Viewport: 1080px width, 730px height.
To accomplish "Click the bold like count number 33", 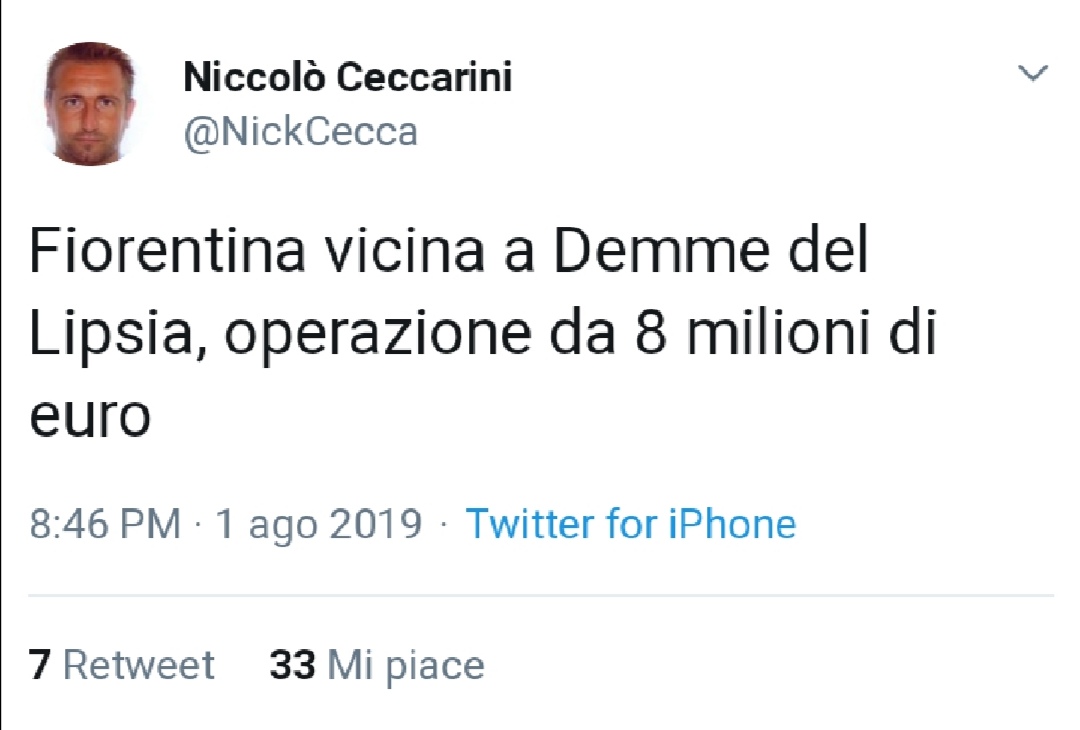I will tap(292, 663).
